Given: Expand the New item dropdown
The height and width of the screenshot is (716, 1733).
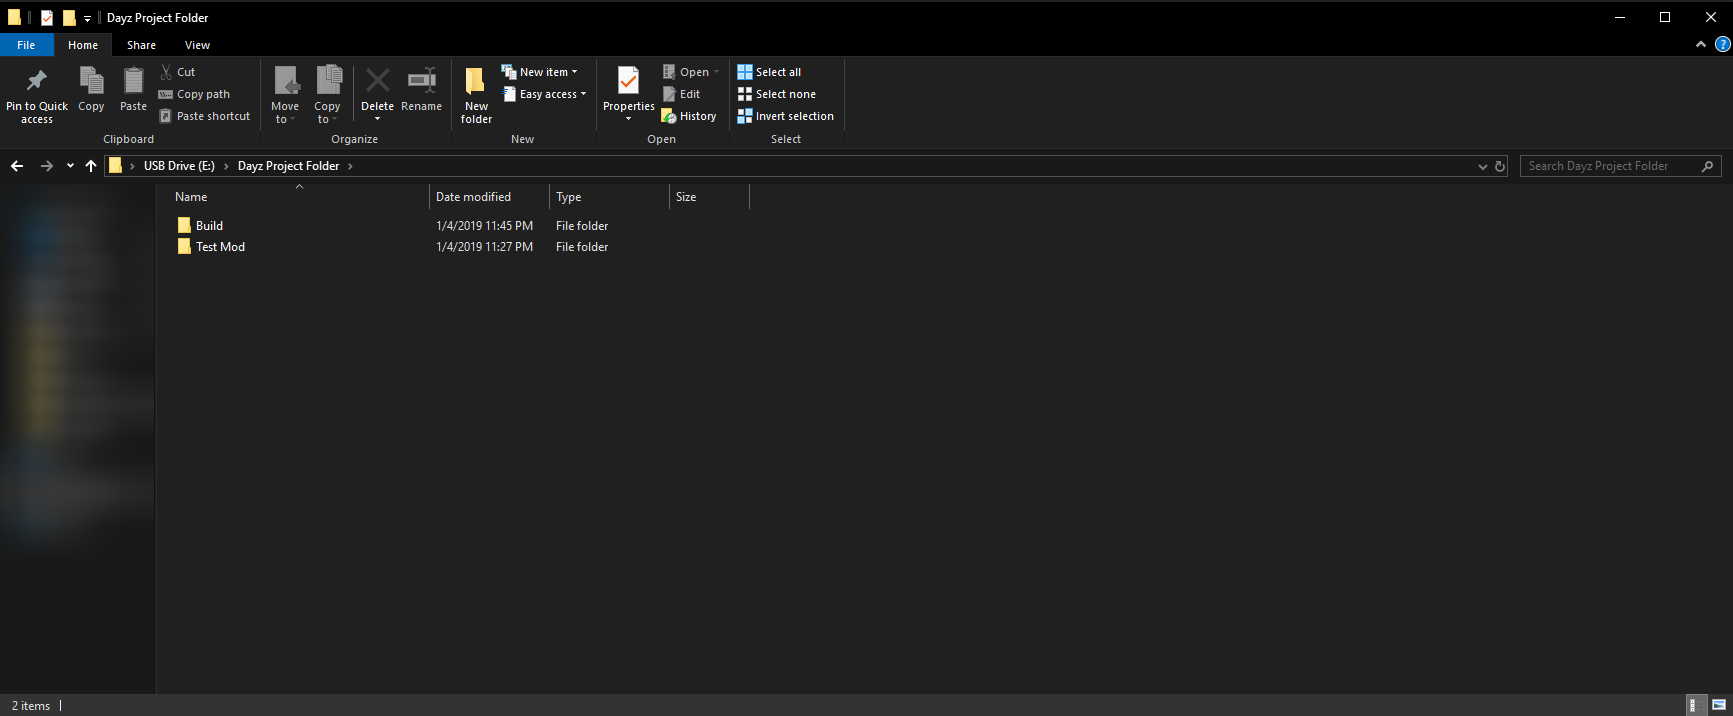Looking at the screenshot, I should tap(540, 72).
